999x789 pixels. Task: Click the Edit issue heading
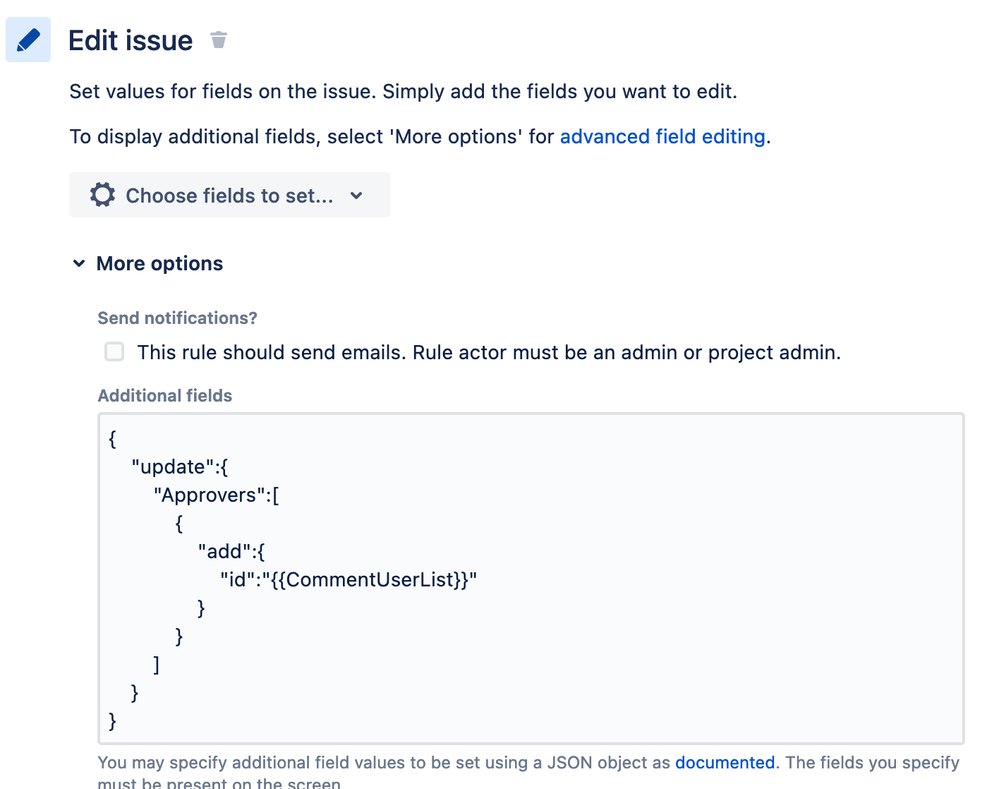[131, 40]
